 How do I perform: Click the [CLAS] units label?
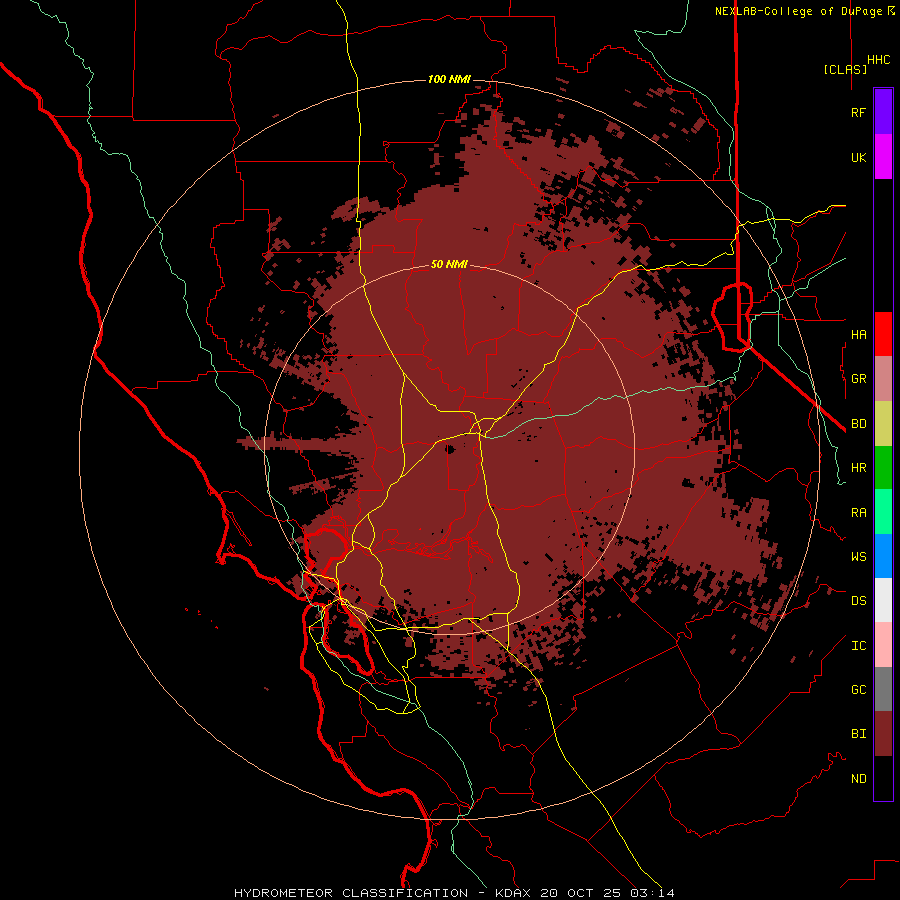pyautogui.click(x=845, y=69)
